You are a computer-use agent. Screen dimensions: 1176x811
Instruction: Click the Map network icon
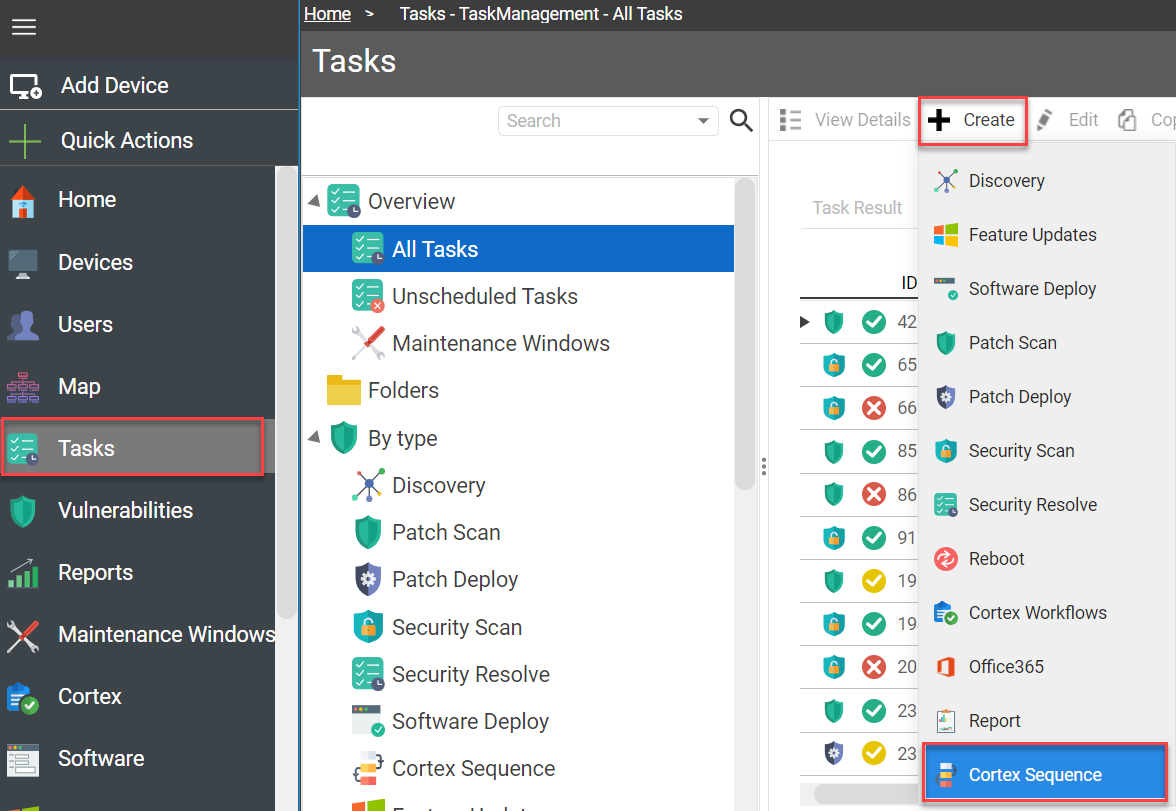click(x=23, y=387)
